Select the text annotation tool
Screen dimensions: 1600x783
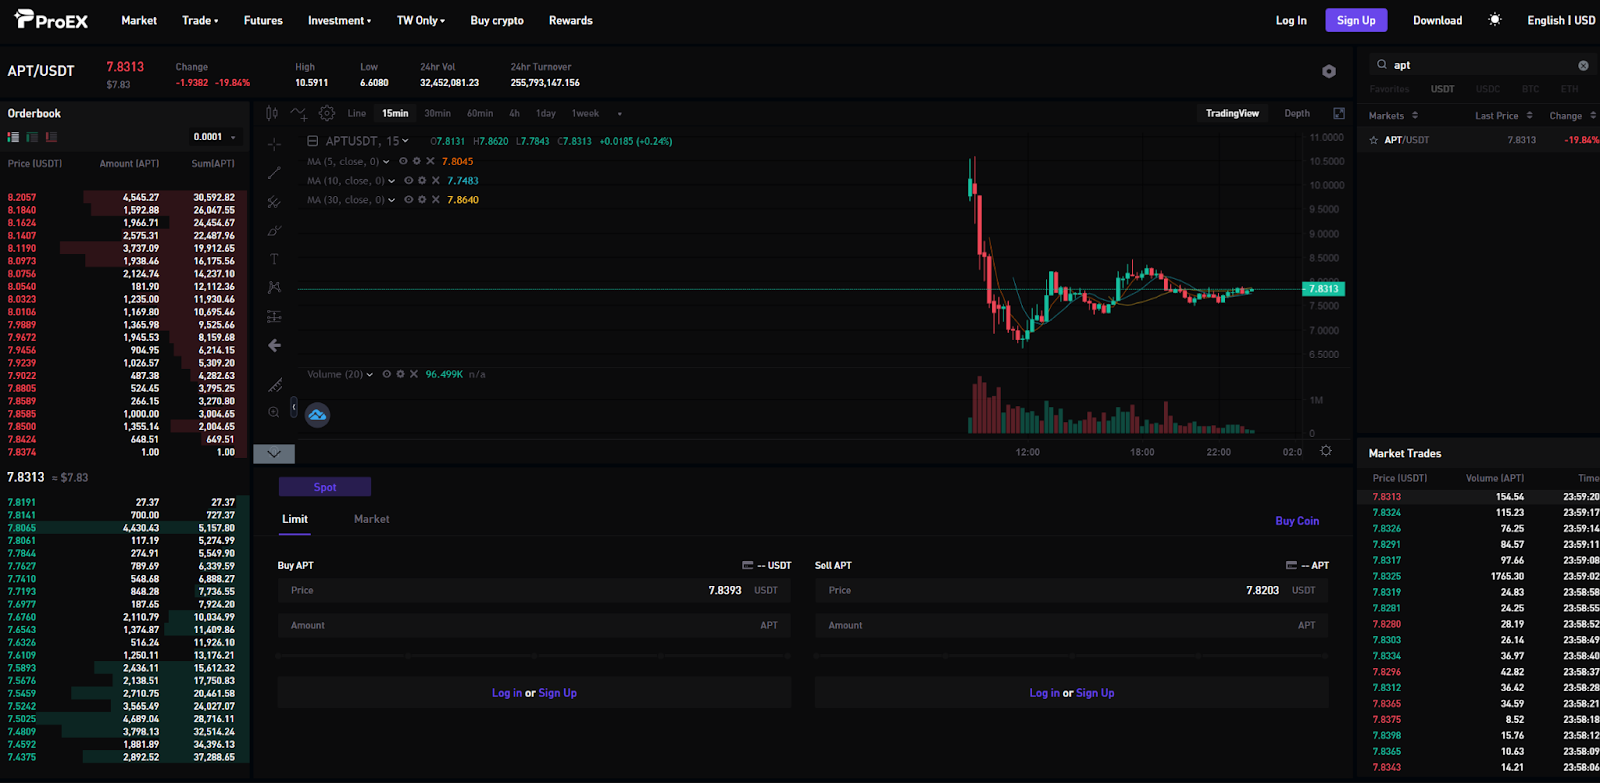pos(274,259)
